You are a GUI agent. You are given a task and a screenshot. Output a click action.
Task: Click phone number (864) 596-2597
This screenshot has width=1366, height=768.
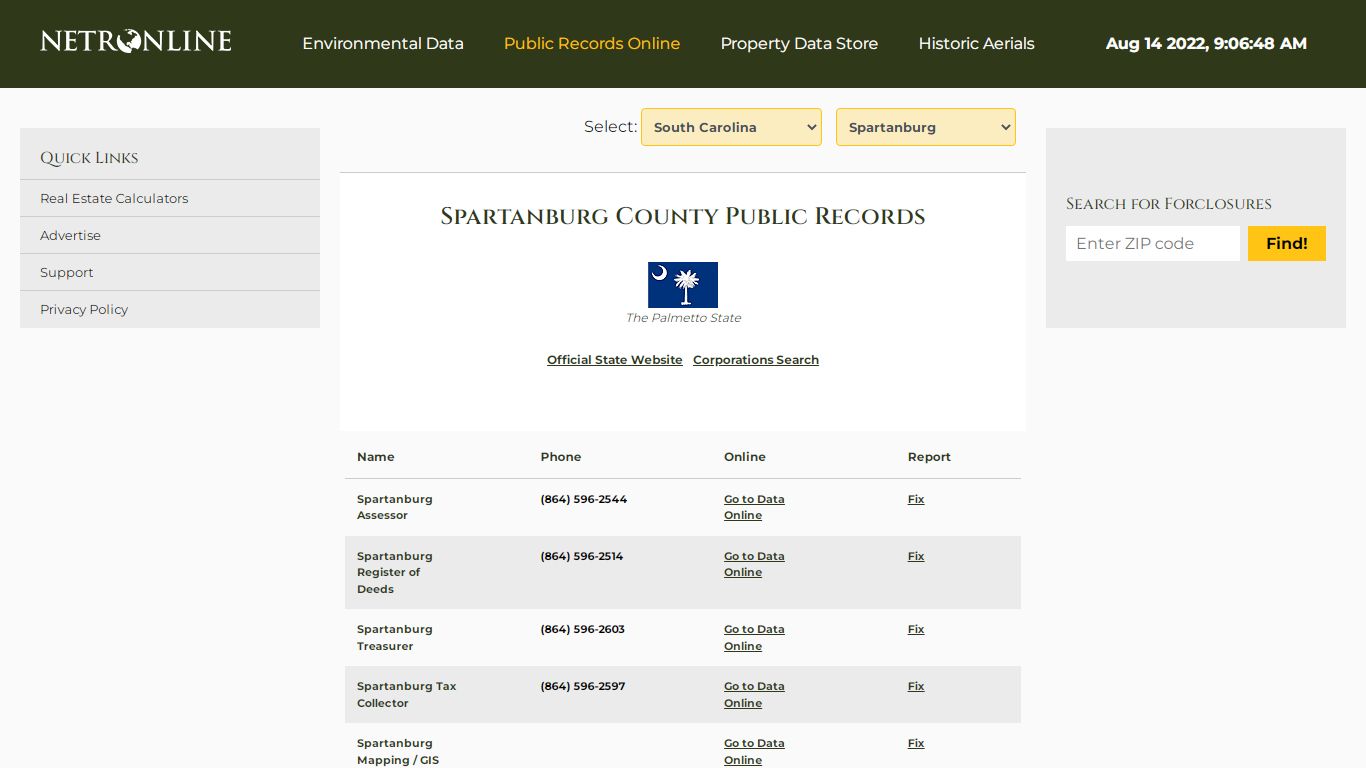coord(583,686)
